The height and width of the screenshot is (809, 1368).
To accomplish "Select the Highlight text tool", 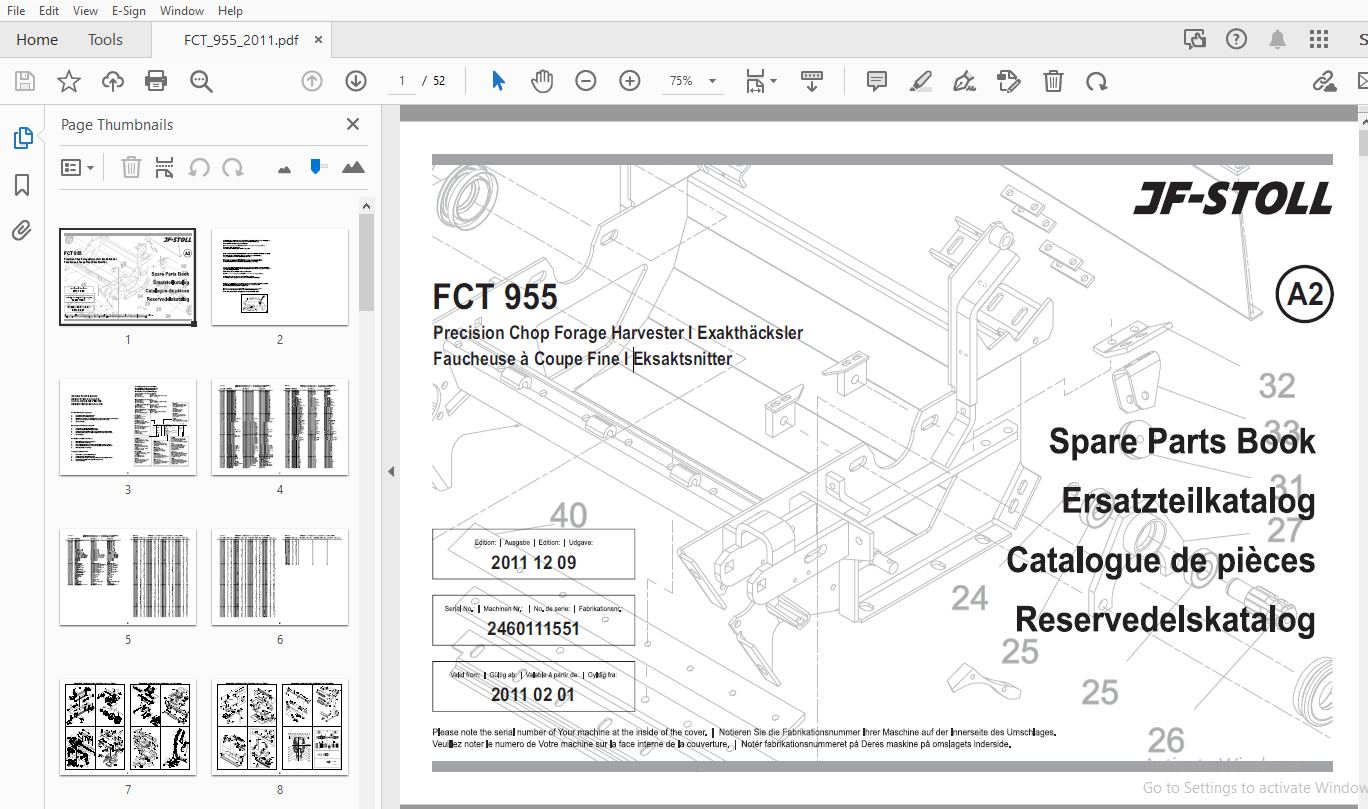I will click(921, 81).
